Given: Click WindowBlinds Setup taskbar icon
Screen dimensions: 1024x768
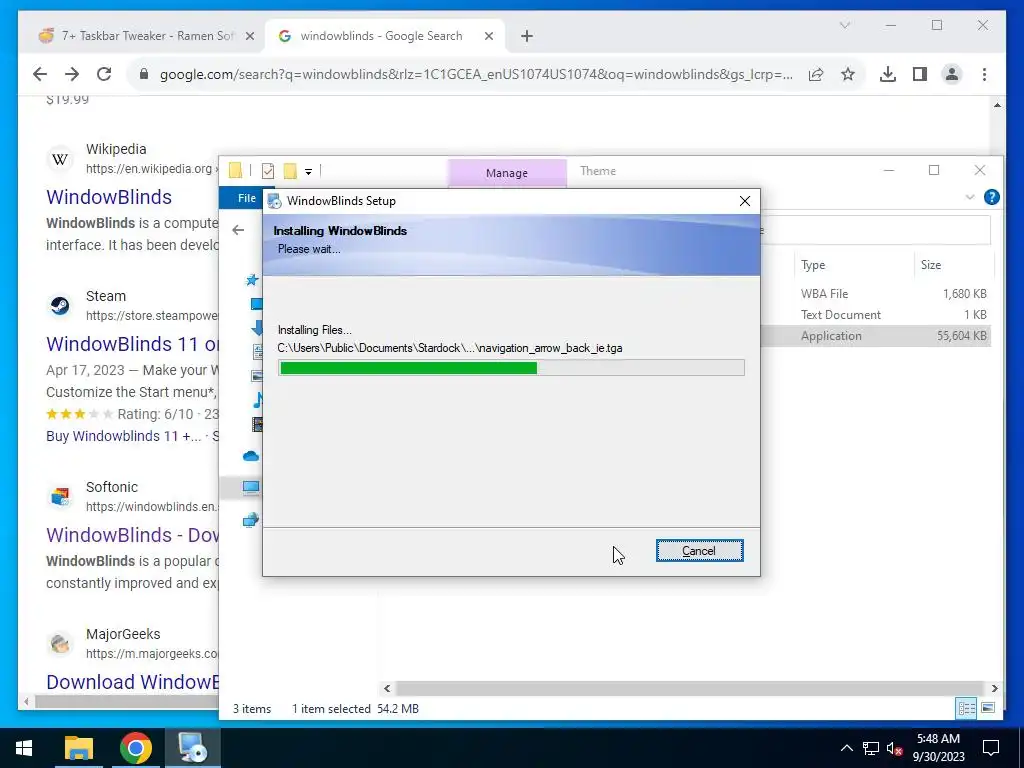Looking at the screenshot, I should (192, 748).
